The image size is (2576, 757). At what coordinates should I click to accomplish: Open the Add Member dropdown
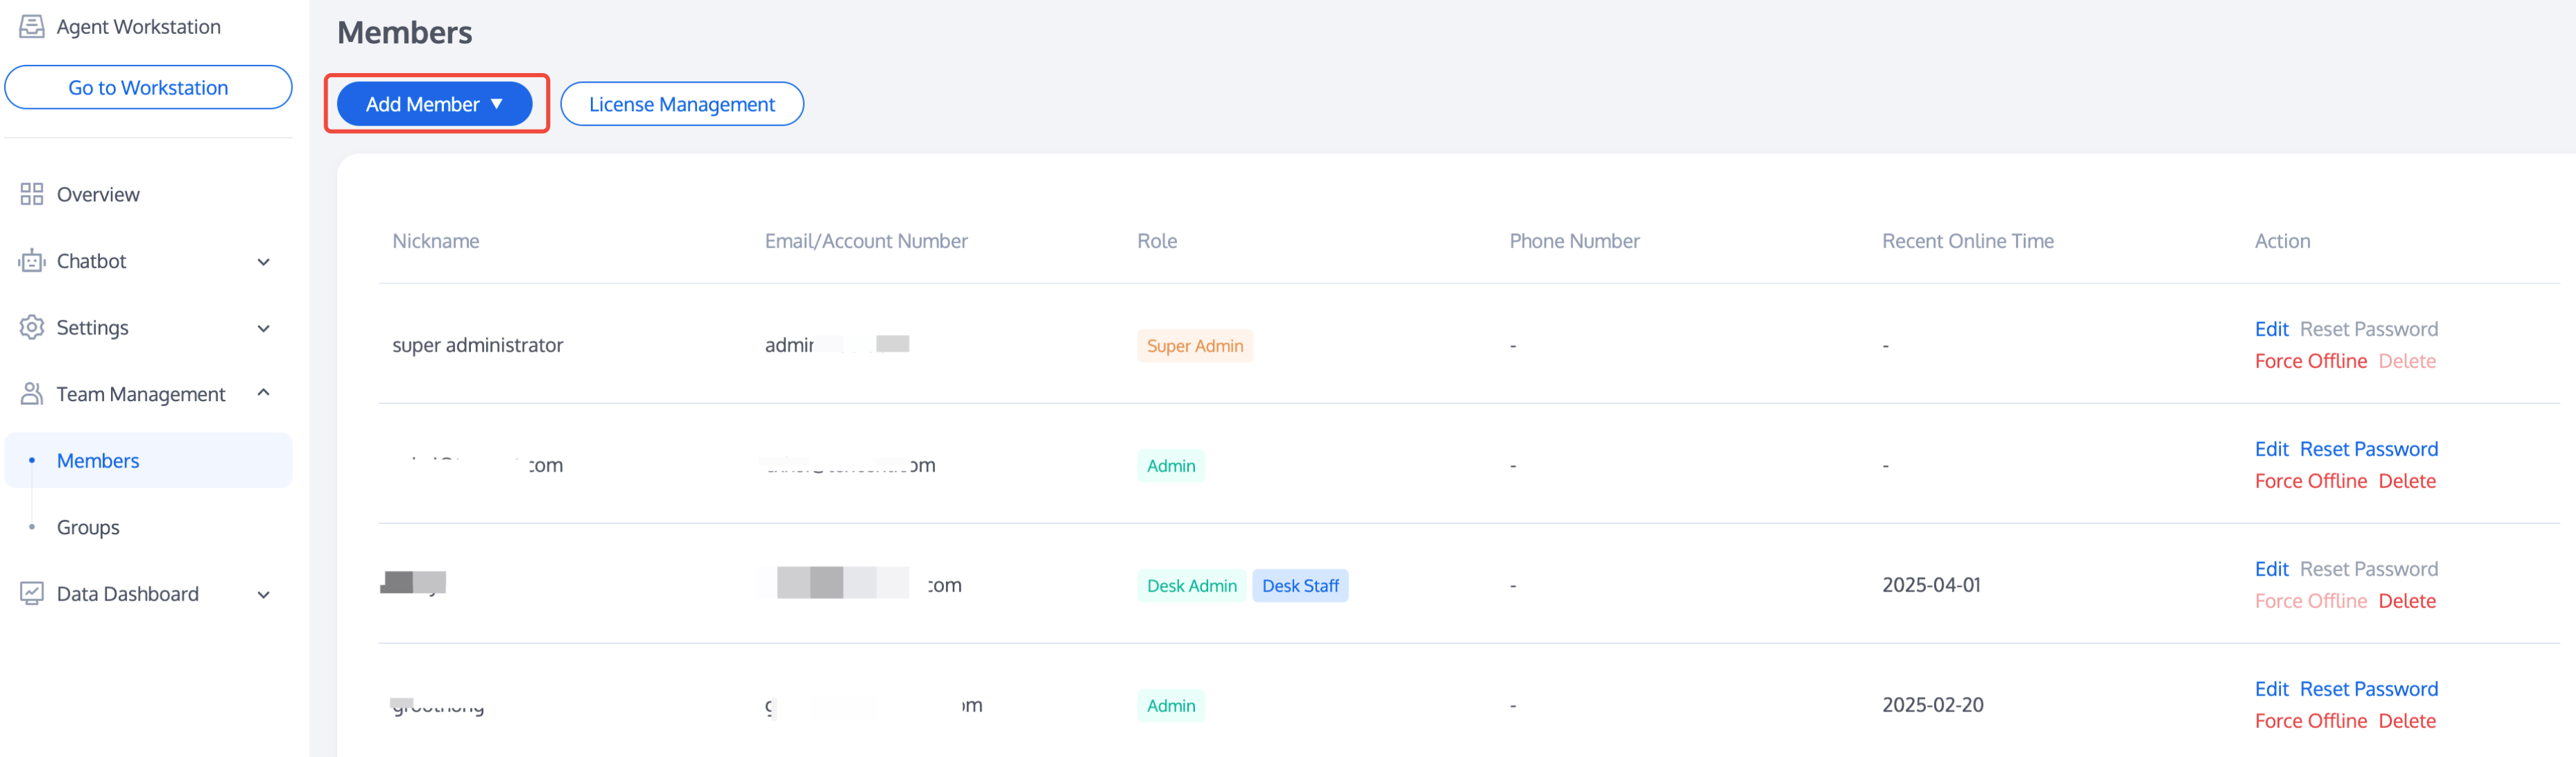point(434,104)
